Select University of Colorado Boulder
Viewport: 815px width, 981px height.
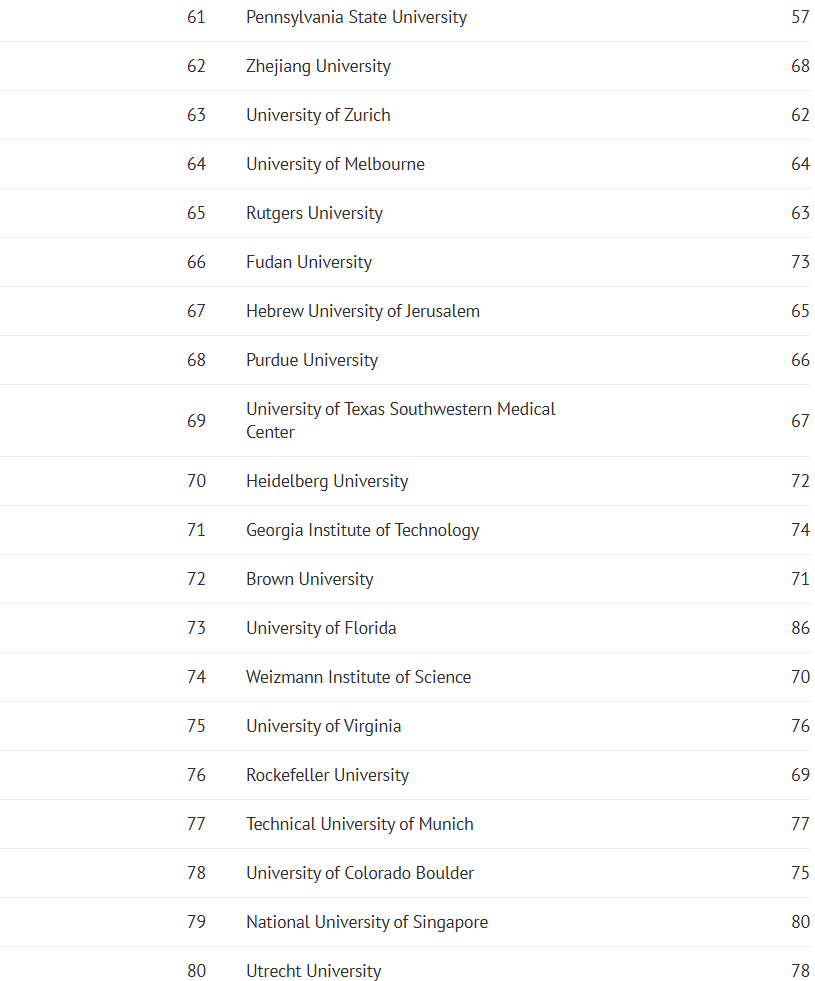(x=360, y=873)
